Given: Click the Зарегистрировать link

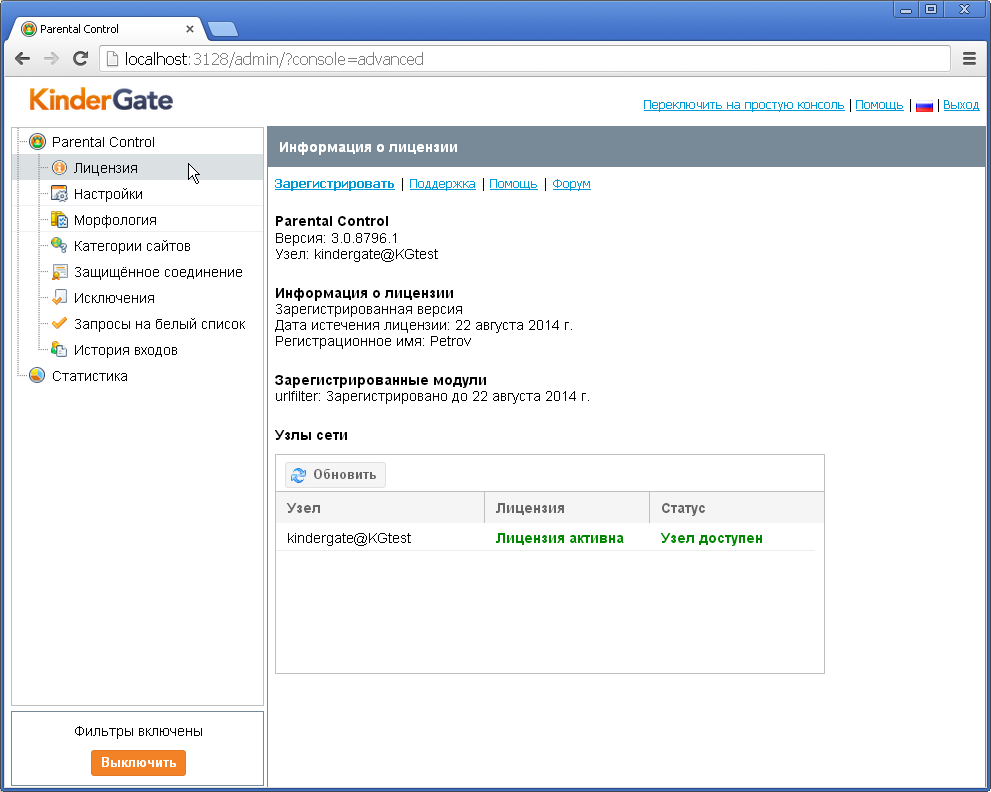Looking at the screenshot, I should point(334,183).
